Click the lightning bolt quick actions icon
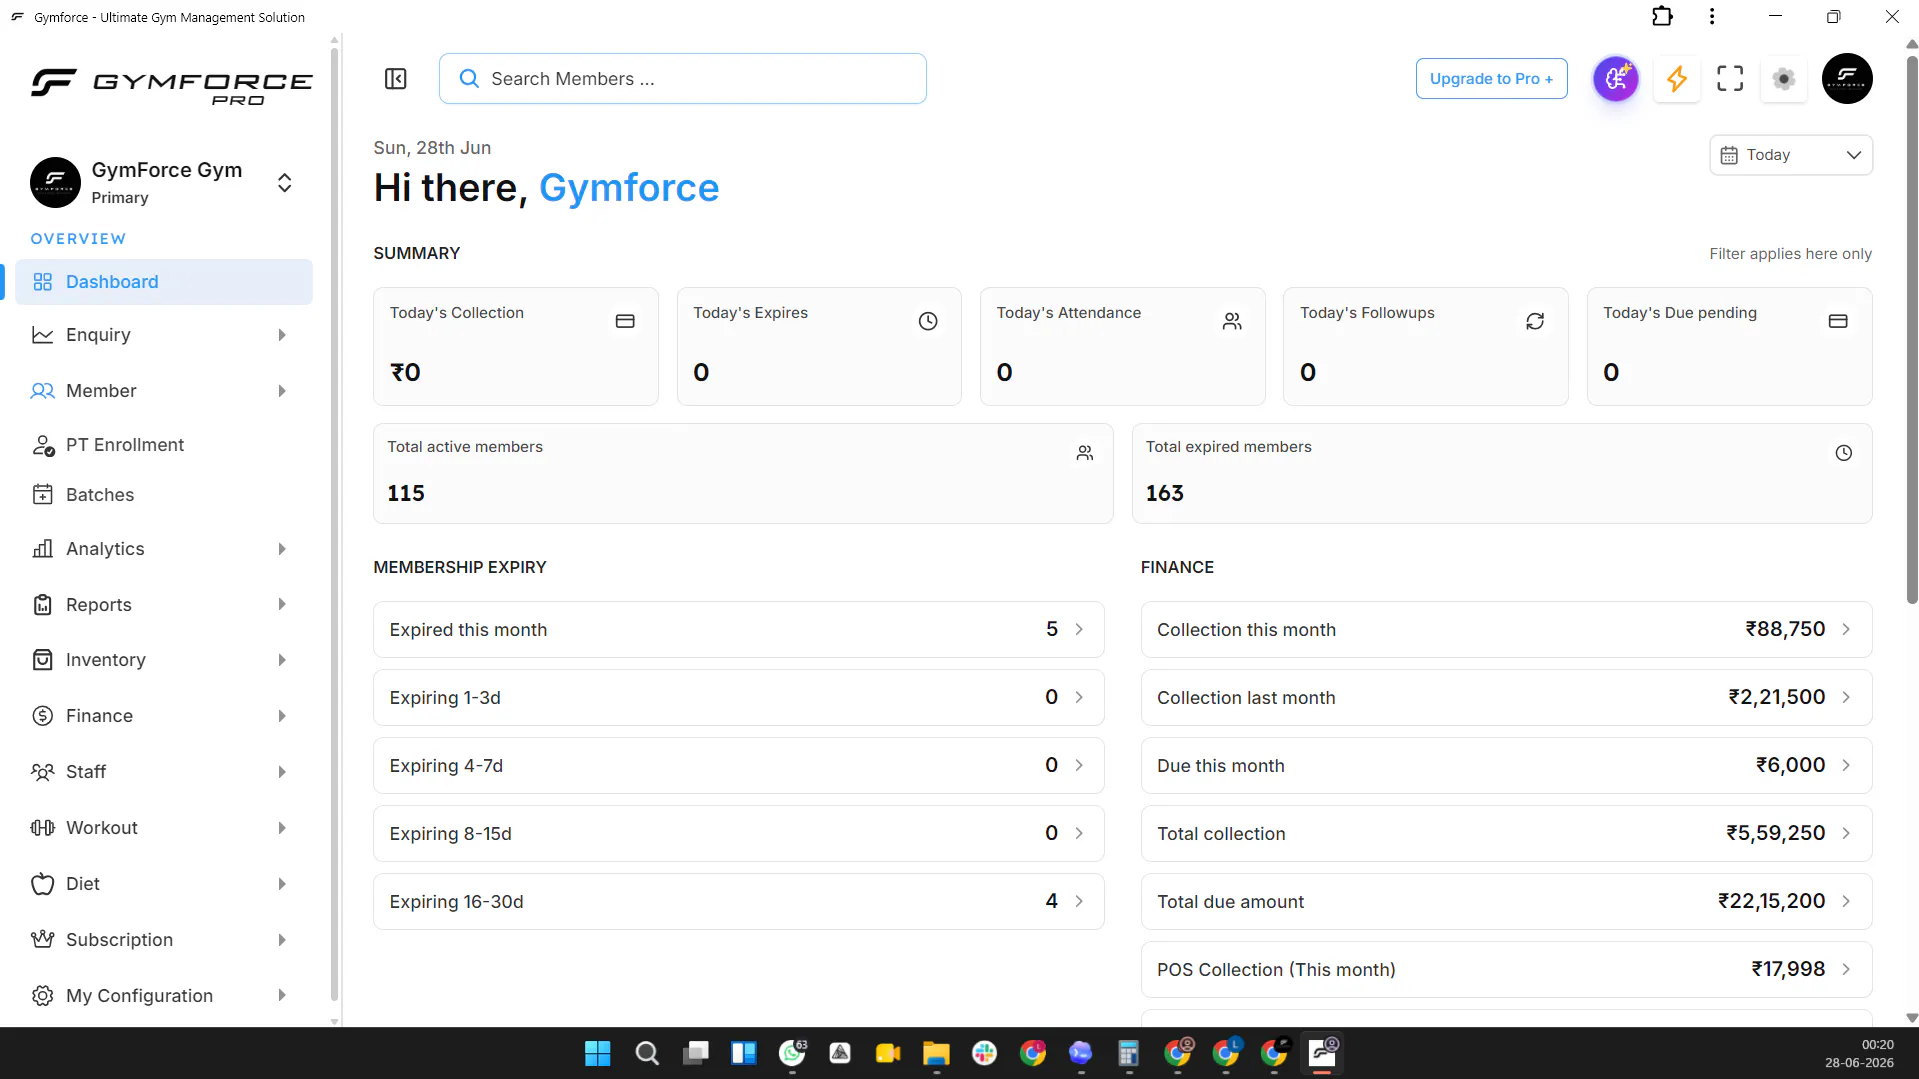Image resolution: width=1919 pixels, height=1079 pixels. tap(1677, 79)
